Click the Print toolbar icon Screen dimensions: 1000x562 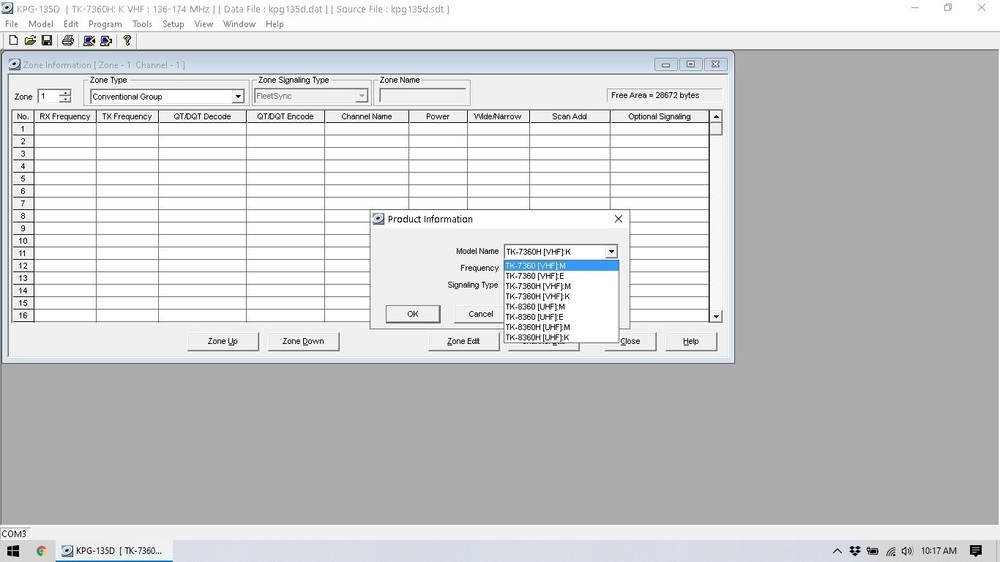coord(68,41)
